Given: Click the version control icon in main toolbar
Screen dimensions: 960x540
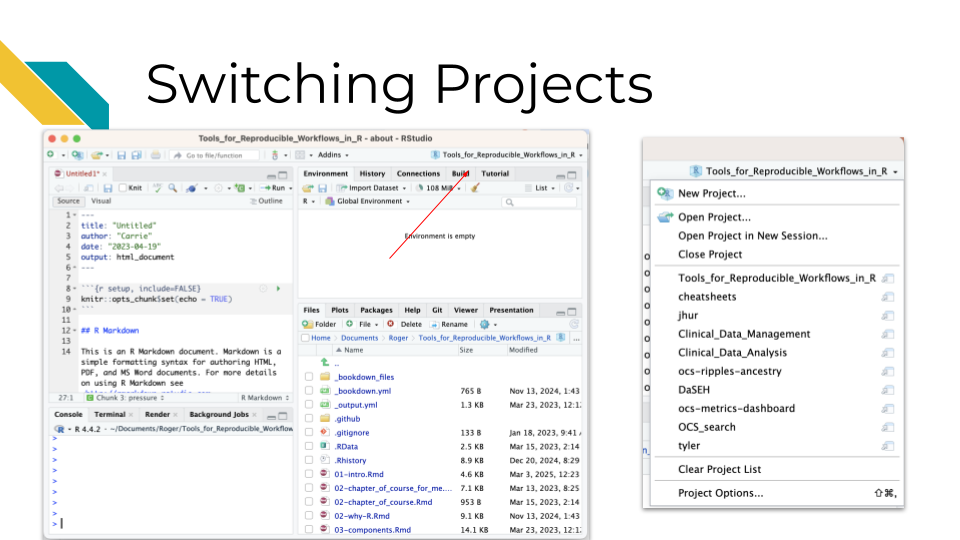Looking at the screenshot, I should click(275, 156).
